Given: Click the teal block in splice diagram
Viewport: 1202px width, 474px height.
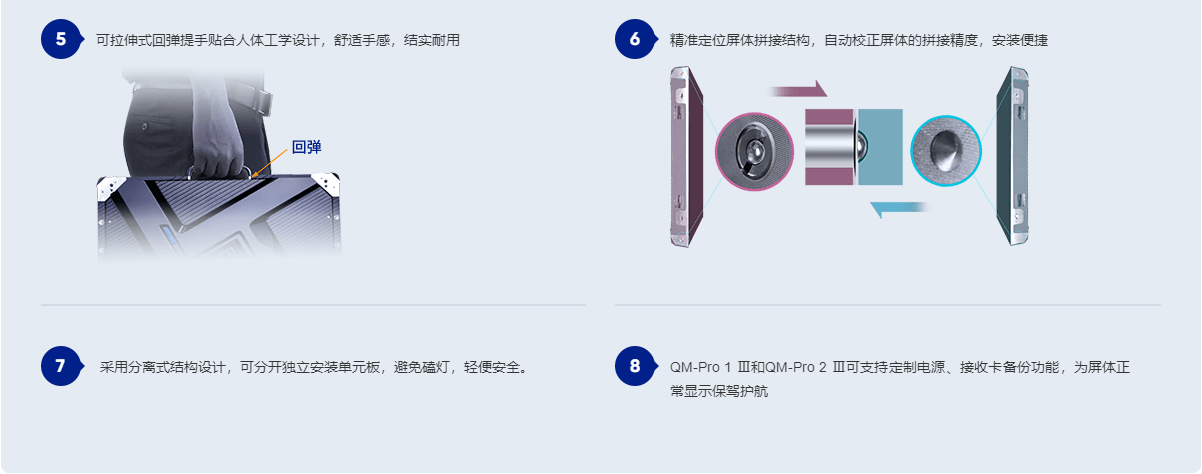Looking at the screenshot, I should click(880, 147).
